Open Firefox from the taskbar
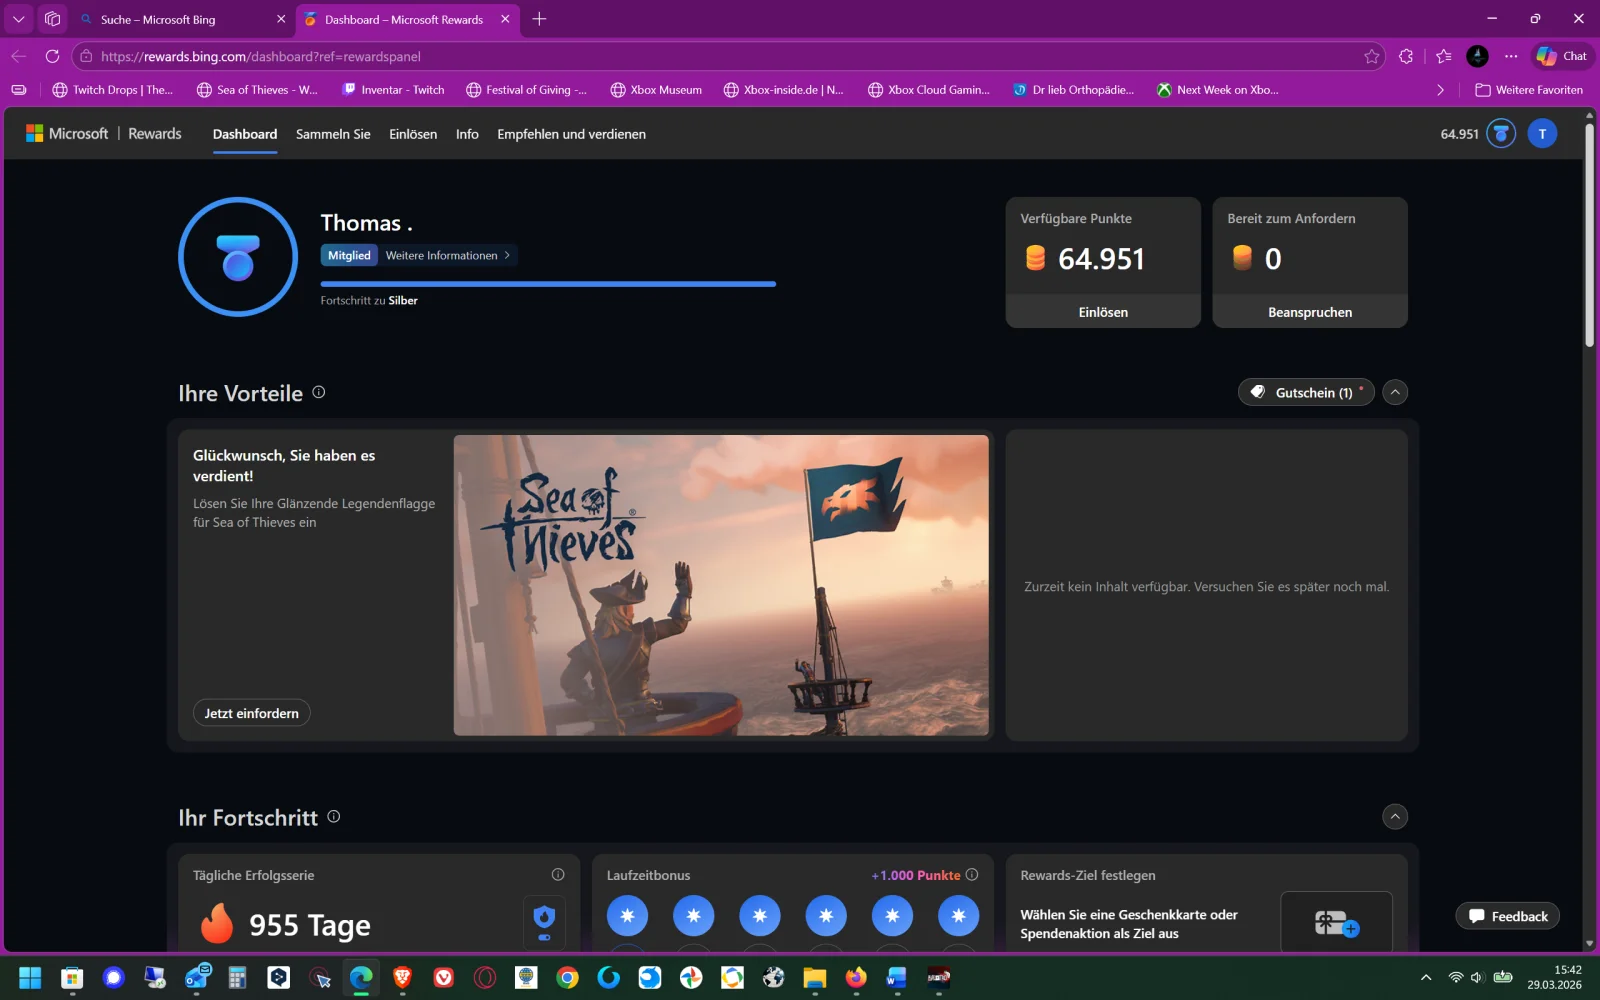Viewport: 1600px width, 1000px height. click(x=856, y=977)
